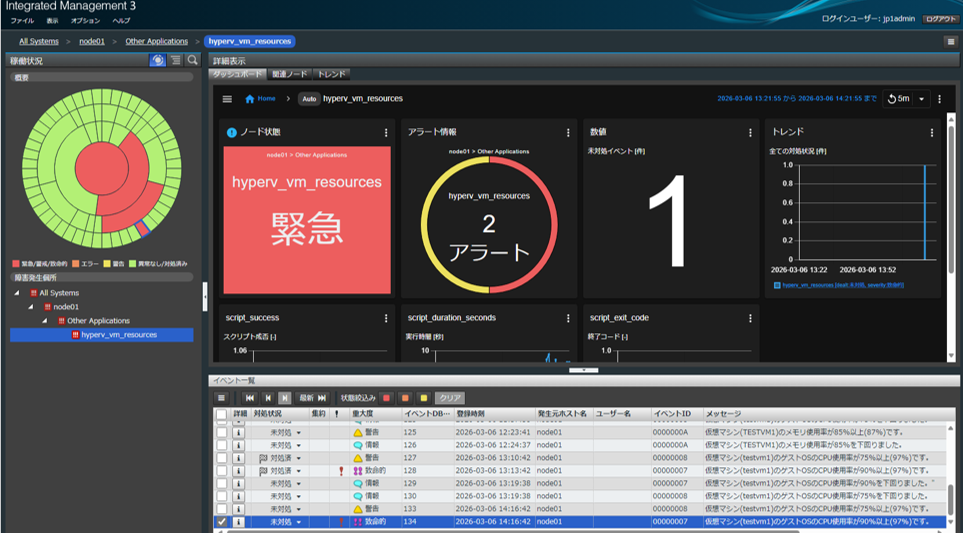This screenshot has width=963, height=533.
Task: Open アラート情報 panel options menu
Action: tap(568, 133)
